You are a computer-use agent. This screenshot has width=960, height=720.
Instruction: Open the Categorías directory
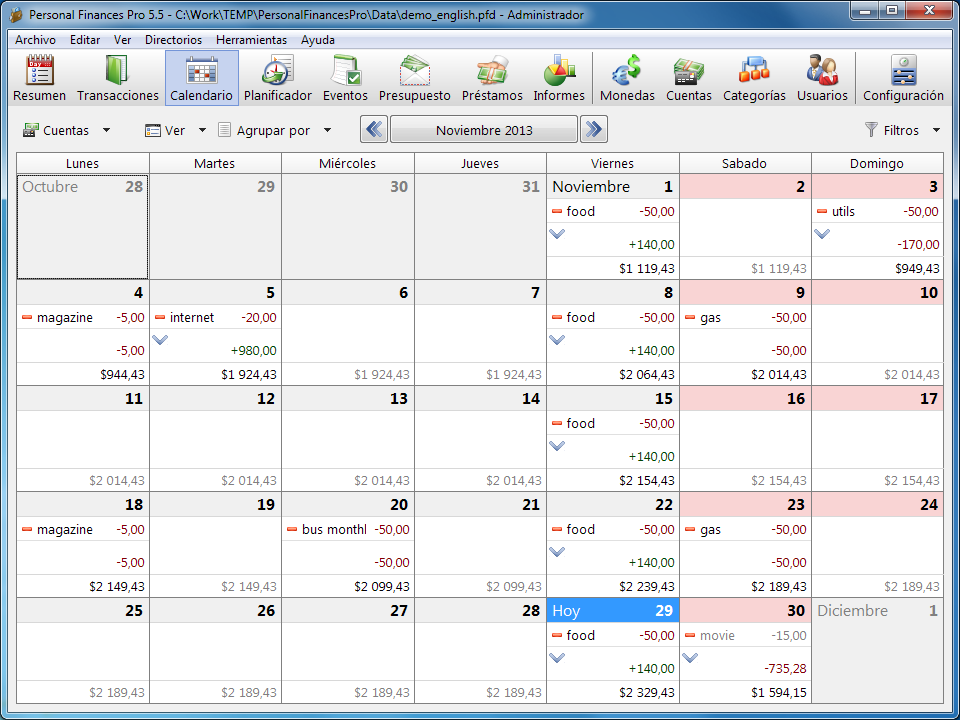pos(754,78)
